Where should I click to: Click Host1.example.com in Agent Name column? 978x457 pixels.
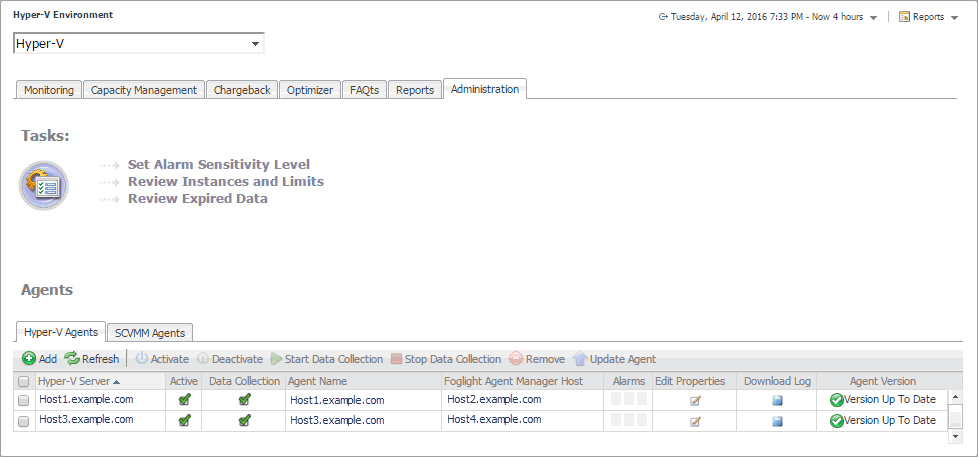tap(337, 400)
